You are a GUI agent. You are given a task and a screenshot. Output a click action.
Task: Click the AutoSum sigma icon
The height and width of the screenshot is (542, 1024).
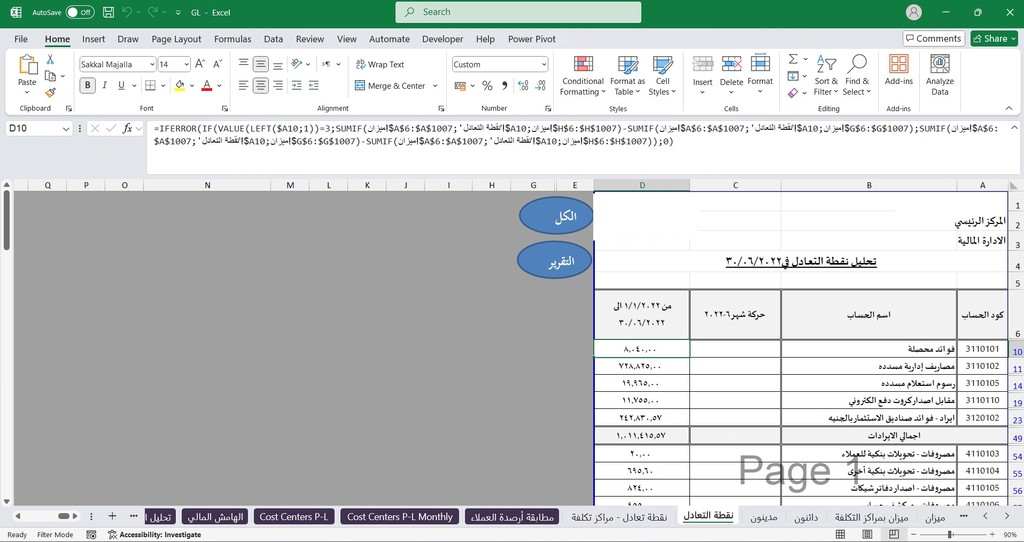tap(792, 59)
